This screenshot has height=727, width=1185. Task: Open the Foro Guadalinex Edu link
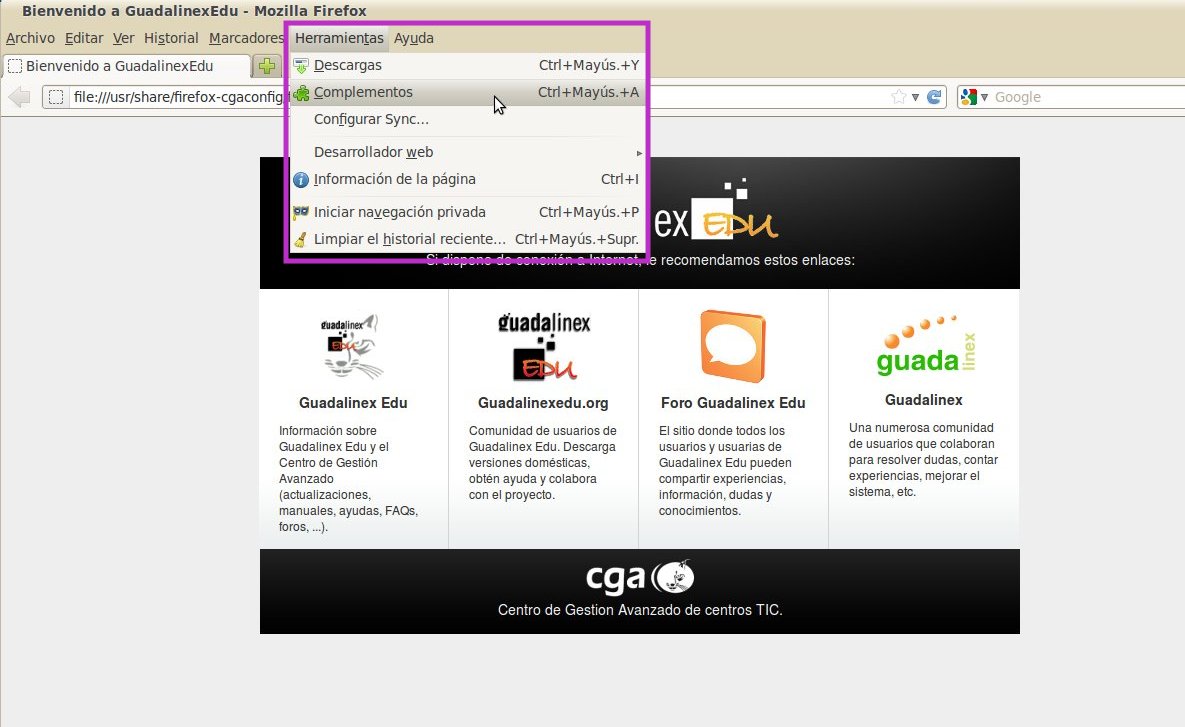(x=733, y=403)
